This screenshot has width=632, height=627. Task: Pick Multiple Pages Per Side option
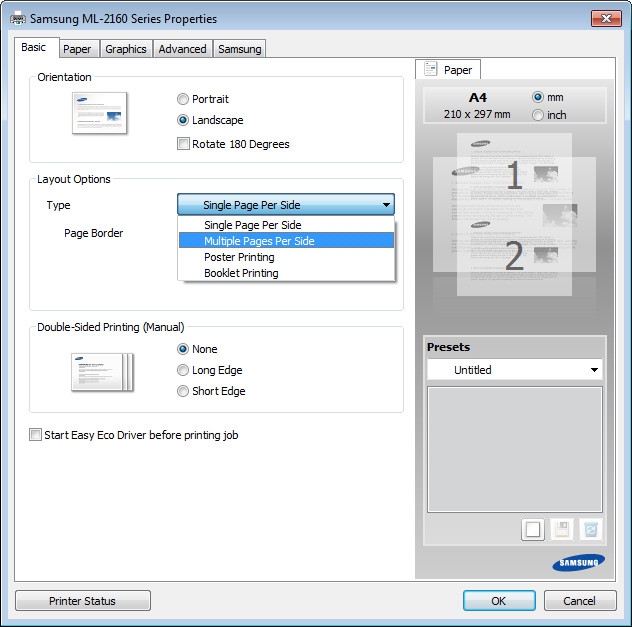286,241
